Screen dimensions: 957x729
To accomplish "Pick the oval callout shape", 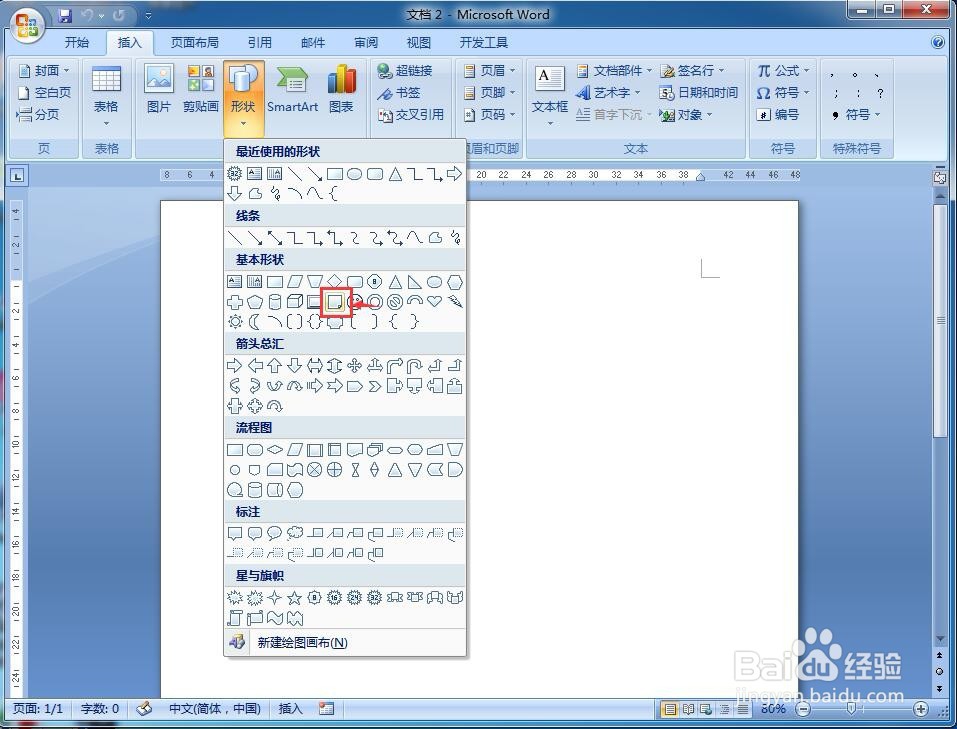I will 275,533.
